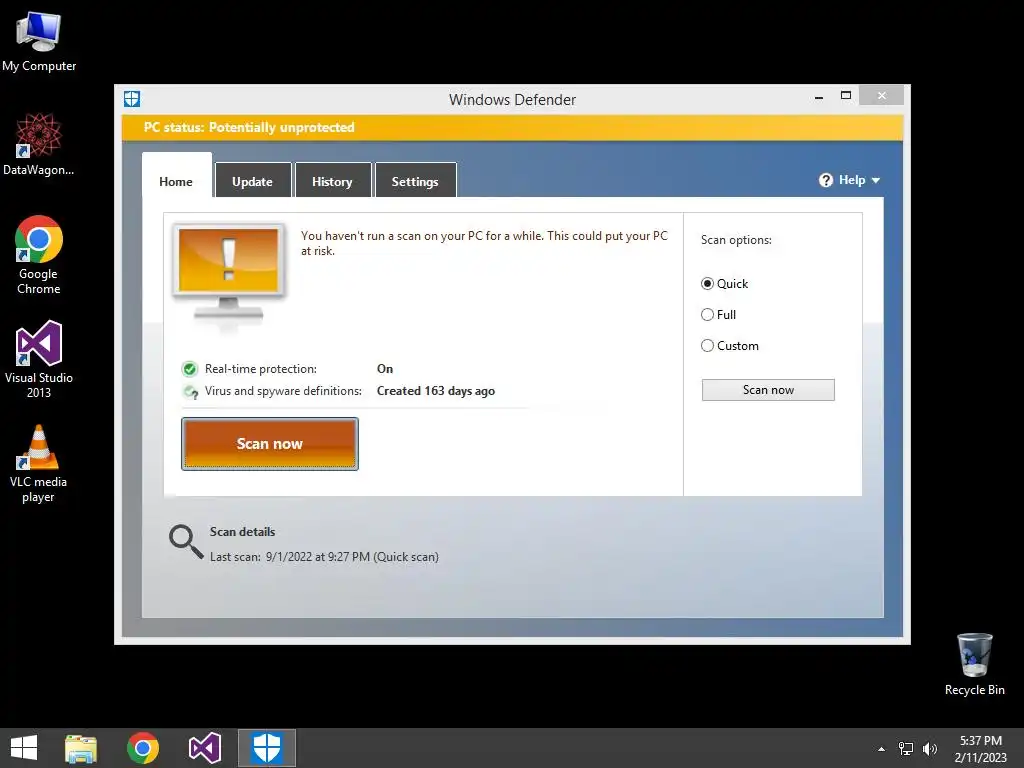Expand the Help dropdown arrow

pos(876,180)
